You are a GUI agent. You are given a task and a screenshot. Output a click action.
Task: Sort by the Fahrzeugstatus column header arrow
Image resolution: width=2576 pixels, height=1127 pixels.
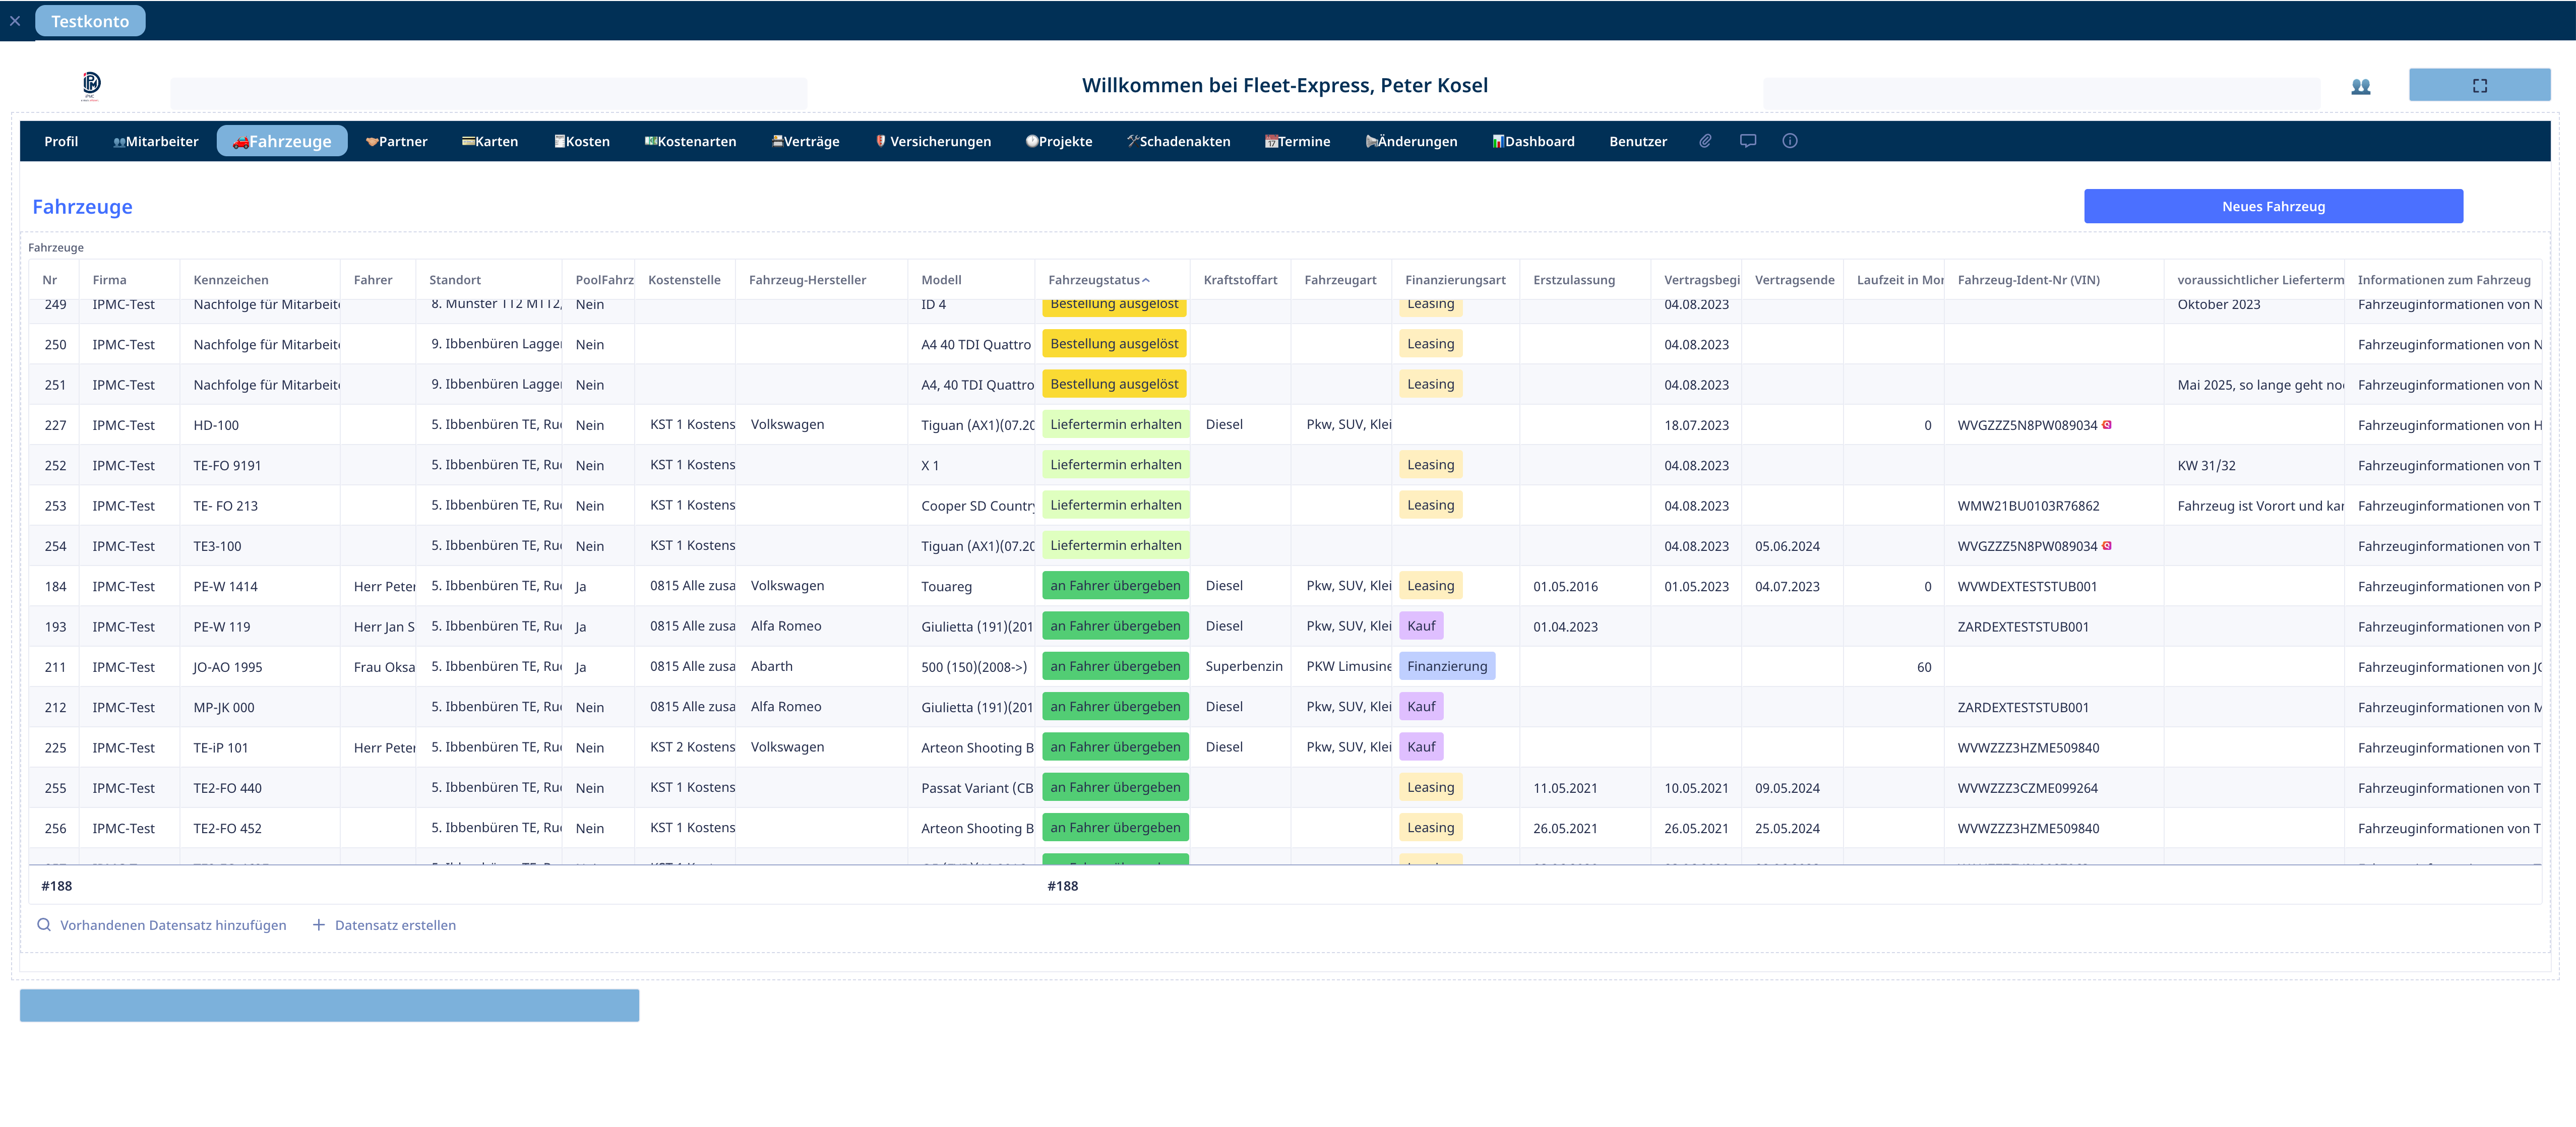[x=1146, y=280]
